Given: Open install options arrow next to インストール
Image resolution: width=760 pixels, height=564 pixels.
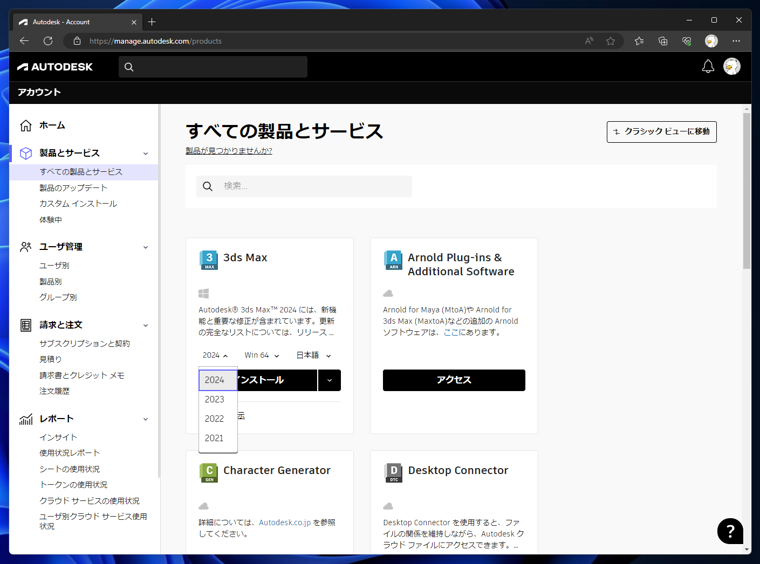Looking at the screenshot, I should [330, 380].
